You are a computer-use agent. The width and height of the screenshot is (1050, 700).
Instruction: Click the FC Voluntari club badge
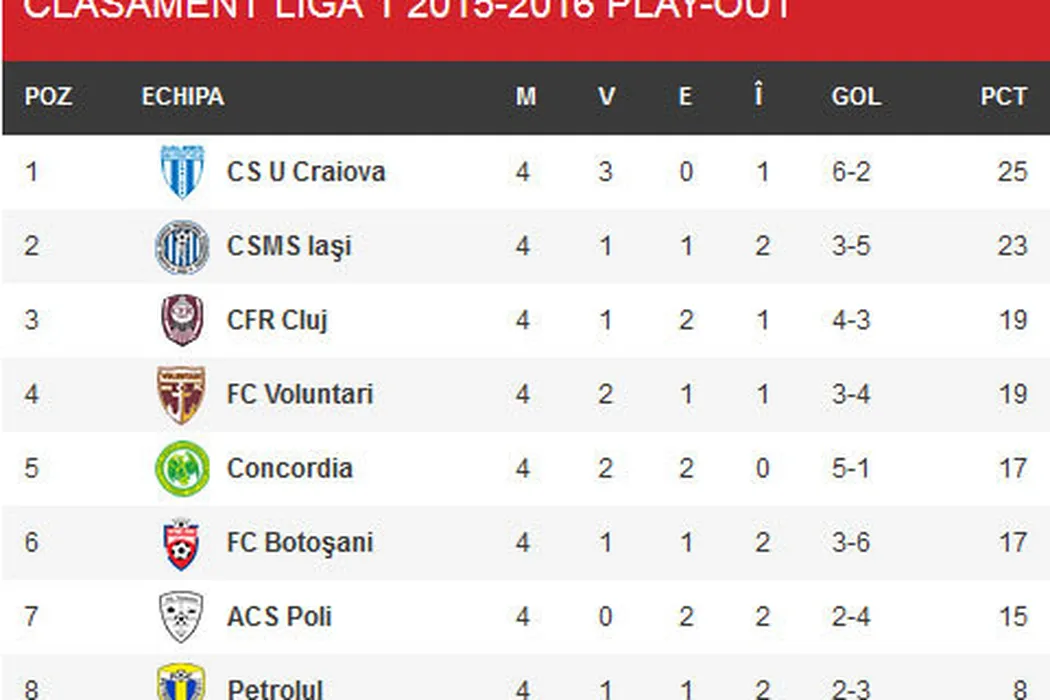(182, 395)
